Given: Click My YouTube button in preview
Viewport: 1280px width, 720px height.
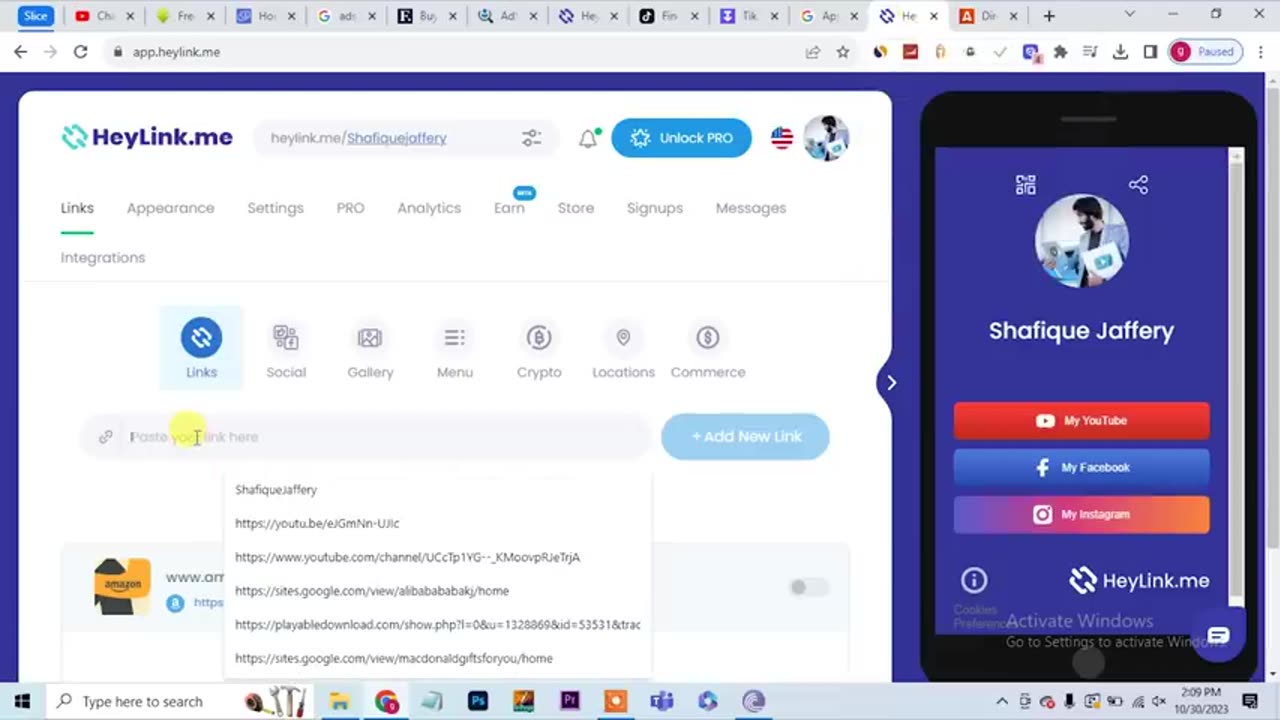Looking at the screenshot, I should coord(1081,420).
